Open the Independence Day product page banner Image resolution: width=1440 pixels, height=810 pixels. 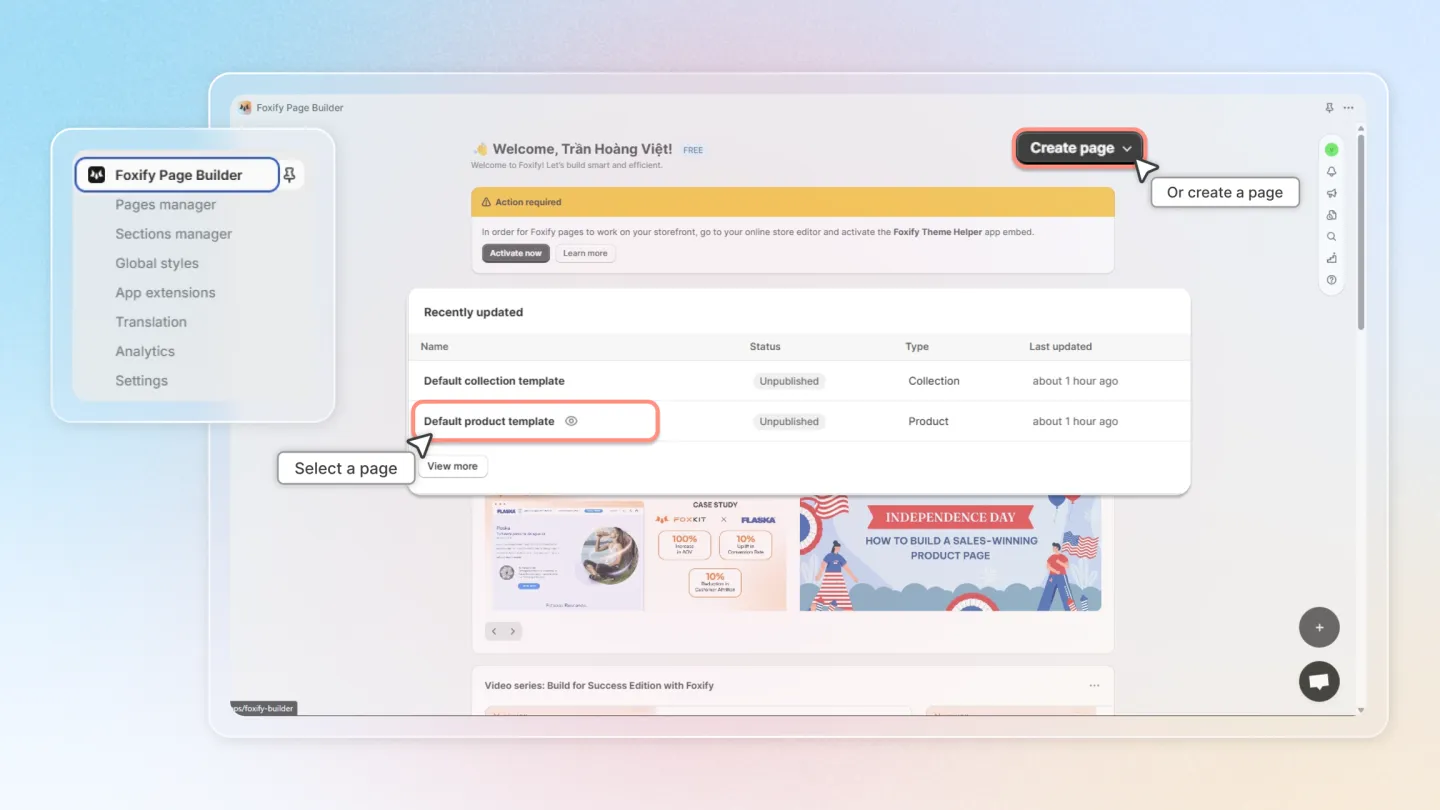point(950,554)
